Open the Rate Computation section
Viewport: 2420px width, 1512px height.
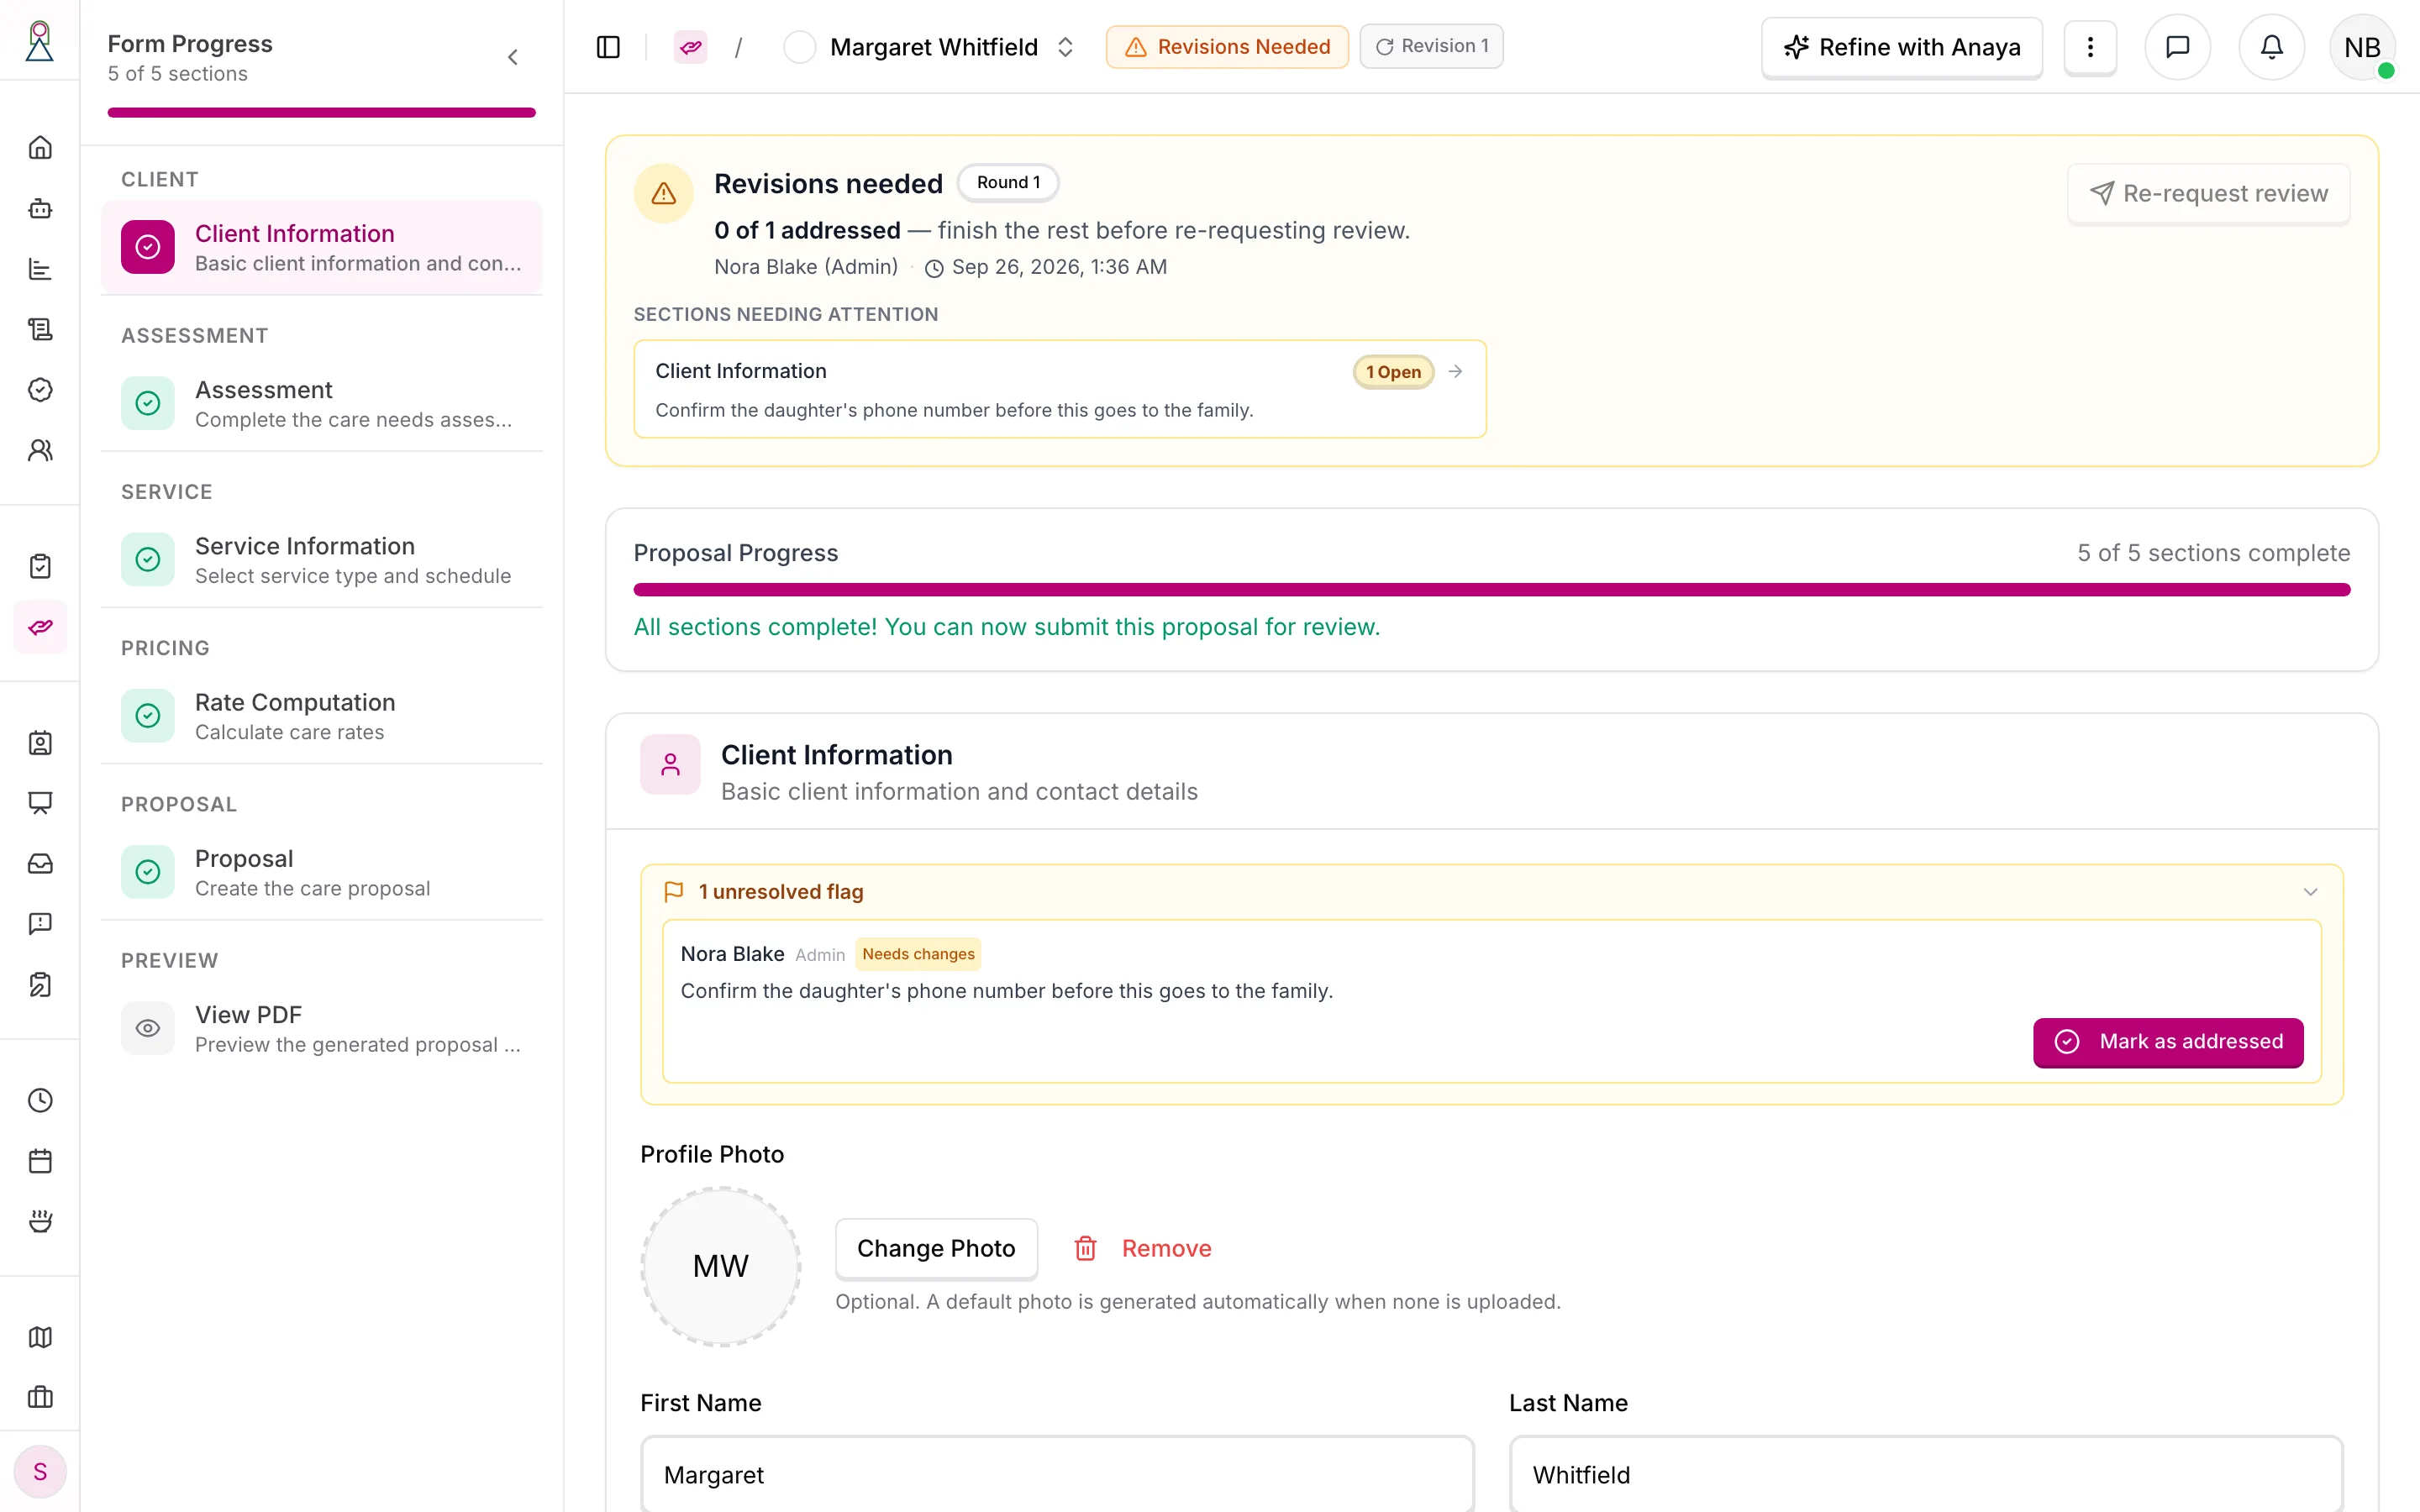pos(322,716)
